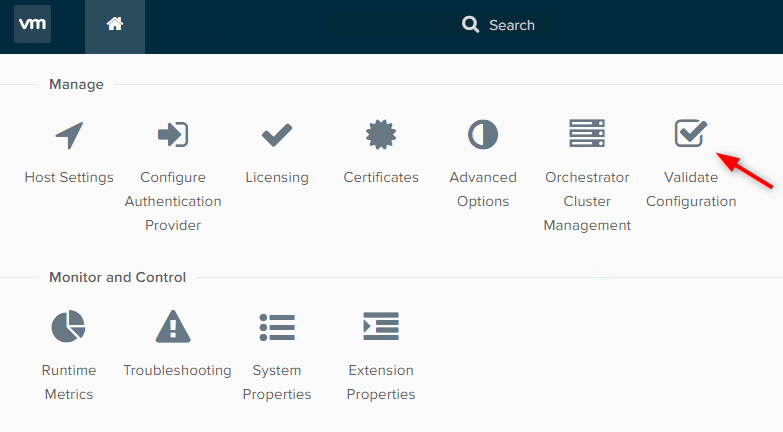
Task: Open the Host Settings text link
Action: (x=69, y=177)
